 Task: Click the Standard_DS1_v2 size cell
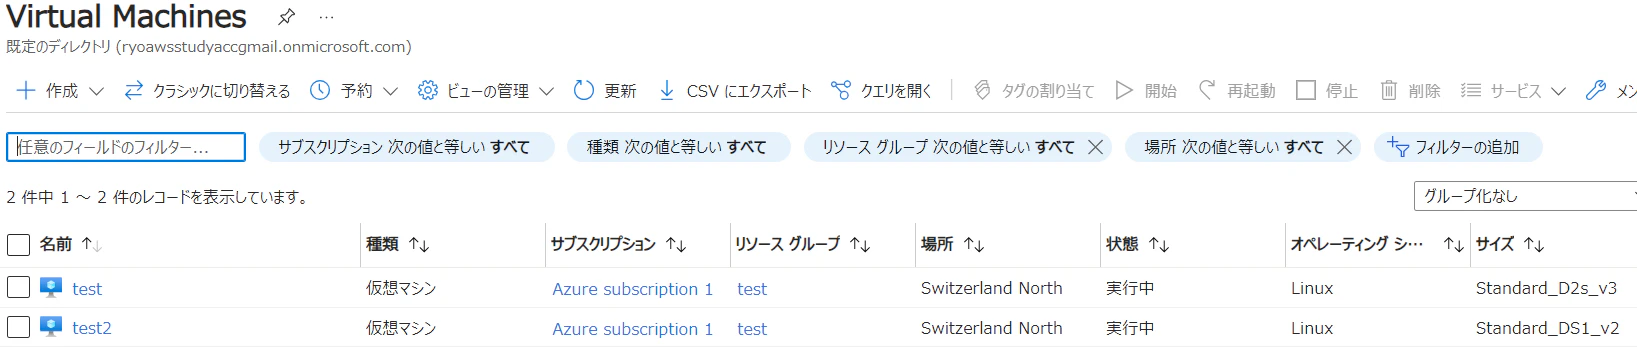[x=1547, y=328]
